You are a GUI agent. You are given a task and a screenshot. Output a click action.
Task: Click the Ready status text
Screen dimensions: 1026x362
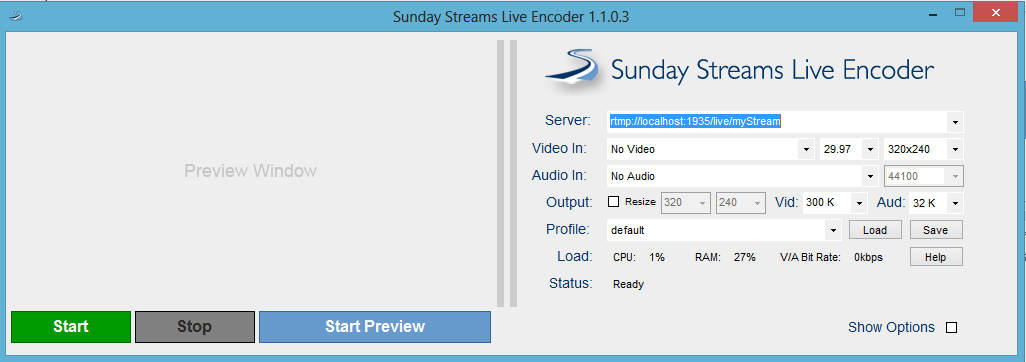point(628,284)
